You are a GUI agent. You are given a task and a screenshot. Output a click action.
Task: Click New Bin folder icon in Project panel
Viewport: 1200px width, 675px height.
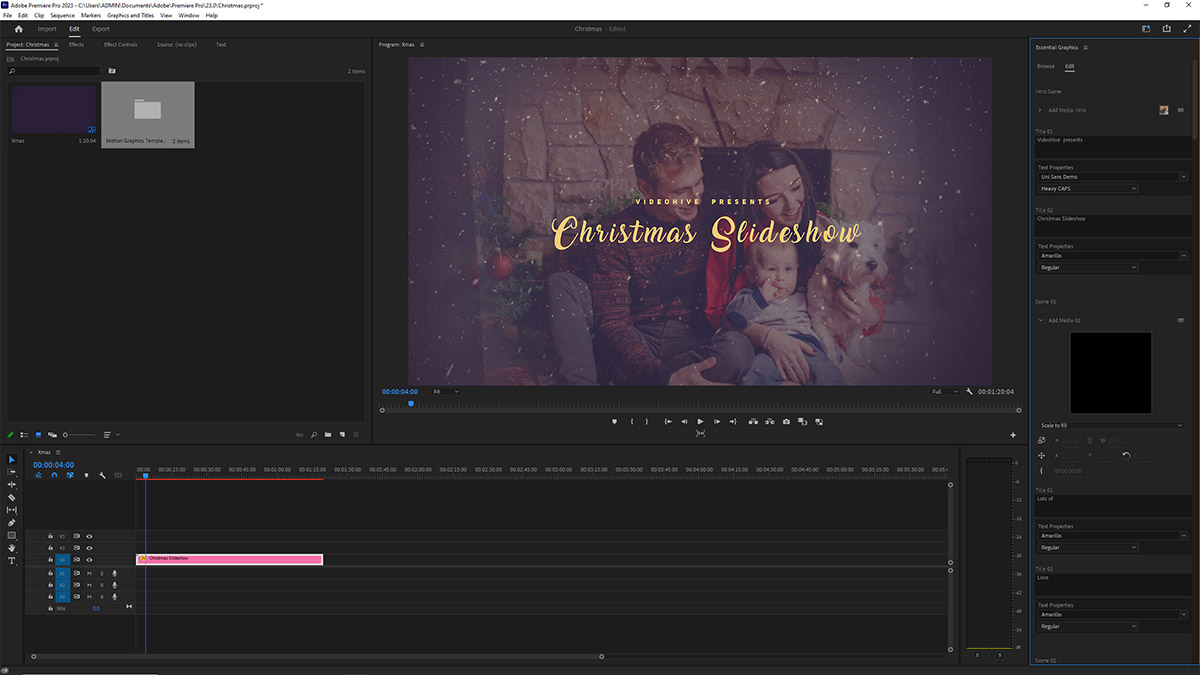coord(328,435)
